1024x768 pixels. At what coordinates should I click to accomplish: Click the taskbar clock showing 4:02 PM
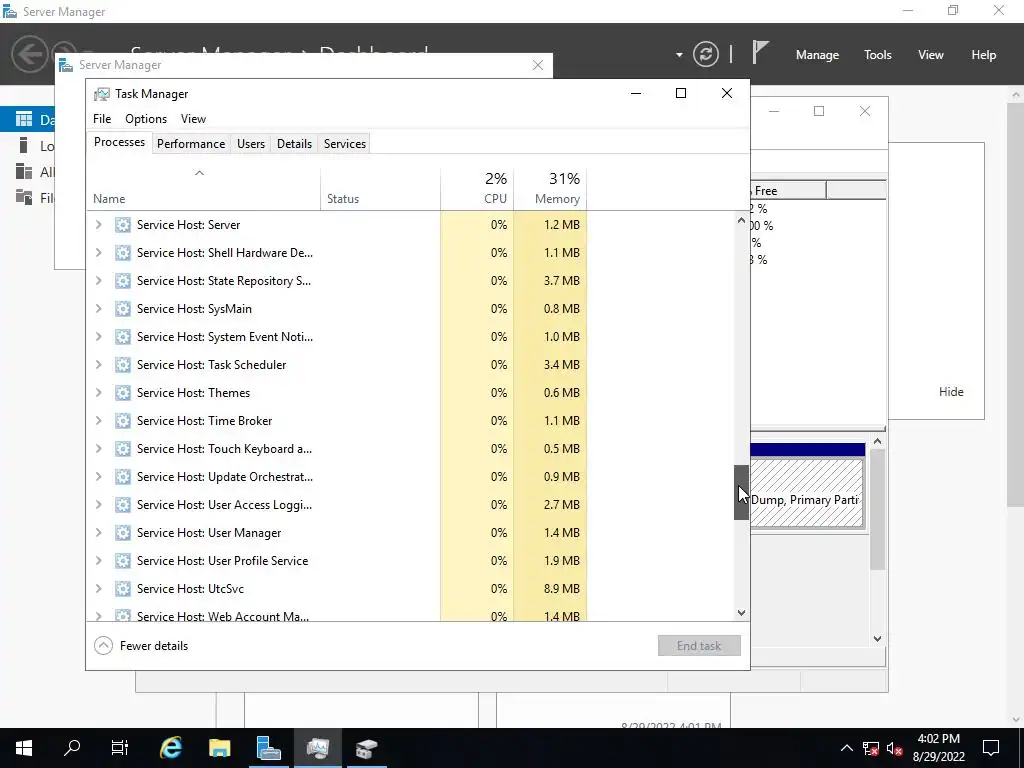click(938, 748)
